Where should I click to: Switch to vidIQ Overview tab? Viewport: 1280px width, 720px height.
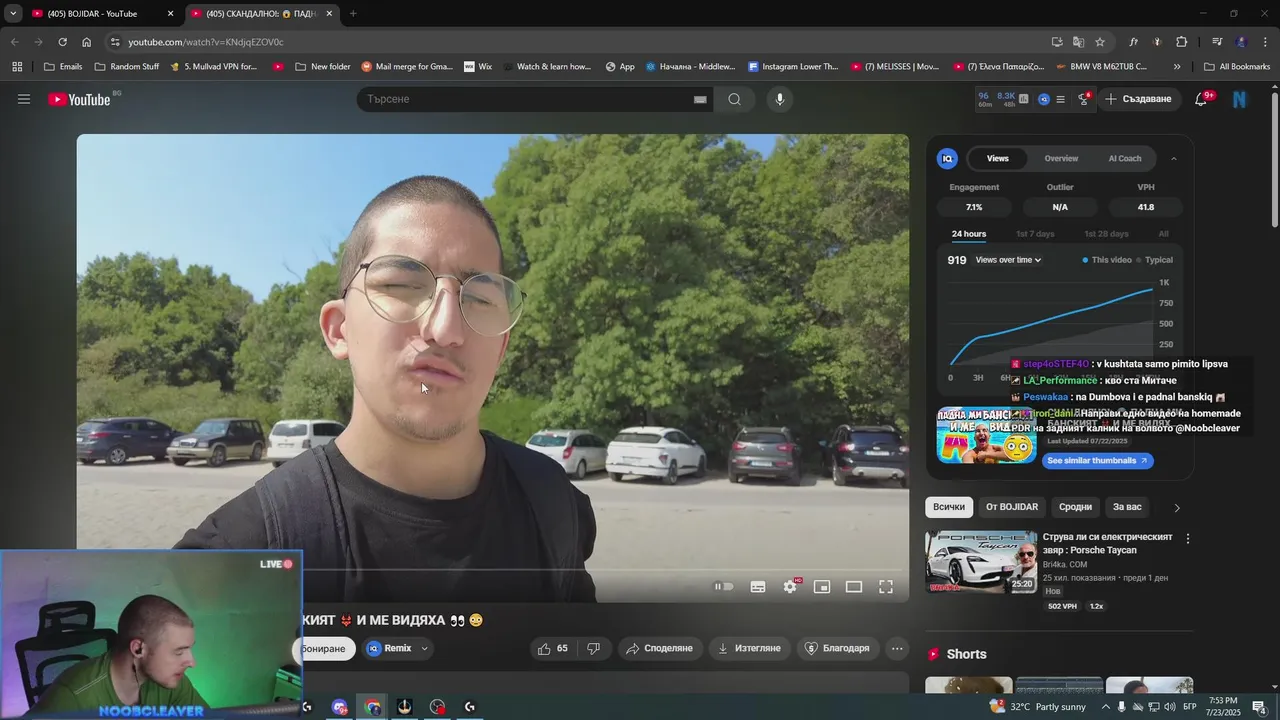point(1061,158)
